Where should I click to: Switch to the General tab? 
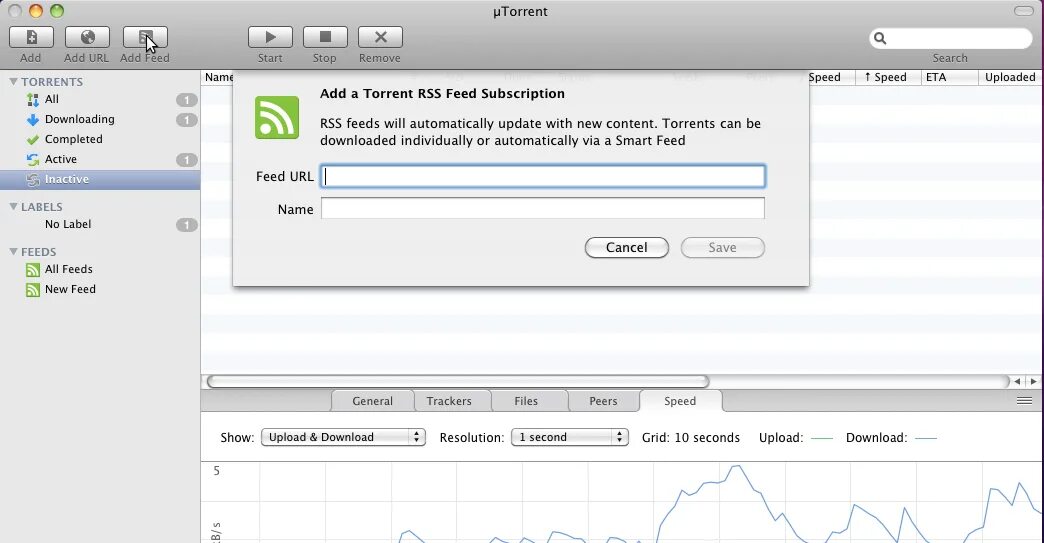click(x=372, y=401)
